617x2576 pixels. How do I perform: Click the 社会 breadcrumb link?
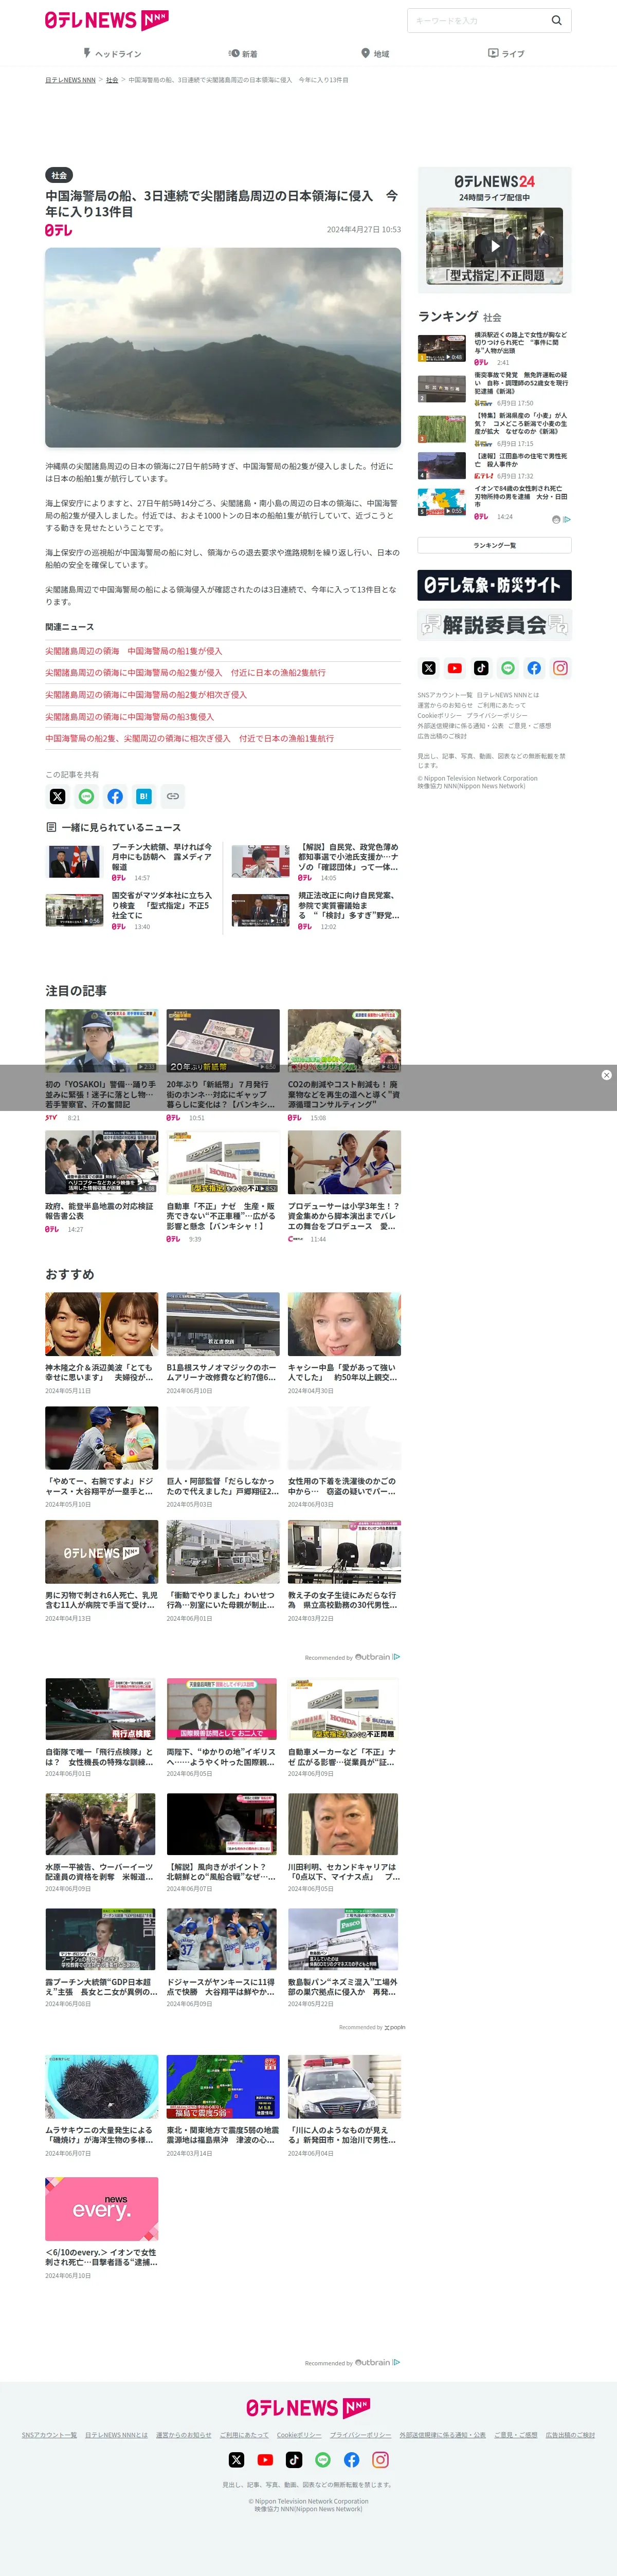112,80
